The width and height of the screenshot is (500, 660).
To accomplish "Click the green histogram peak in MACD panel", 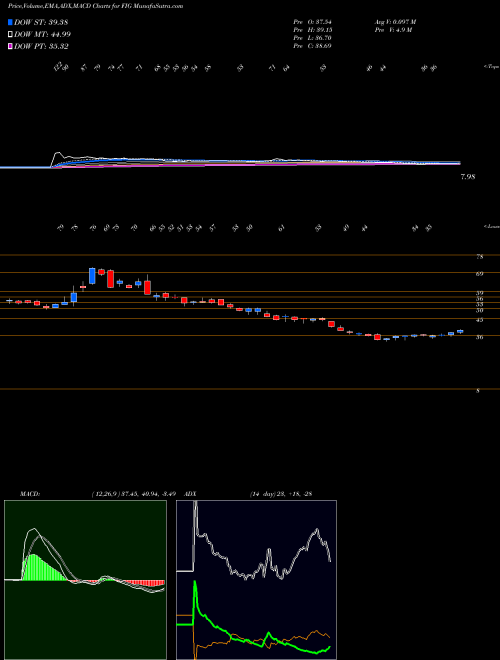I will point(34,566).
